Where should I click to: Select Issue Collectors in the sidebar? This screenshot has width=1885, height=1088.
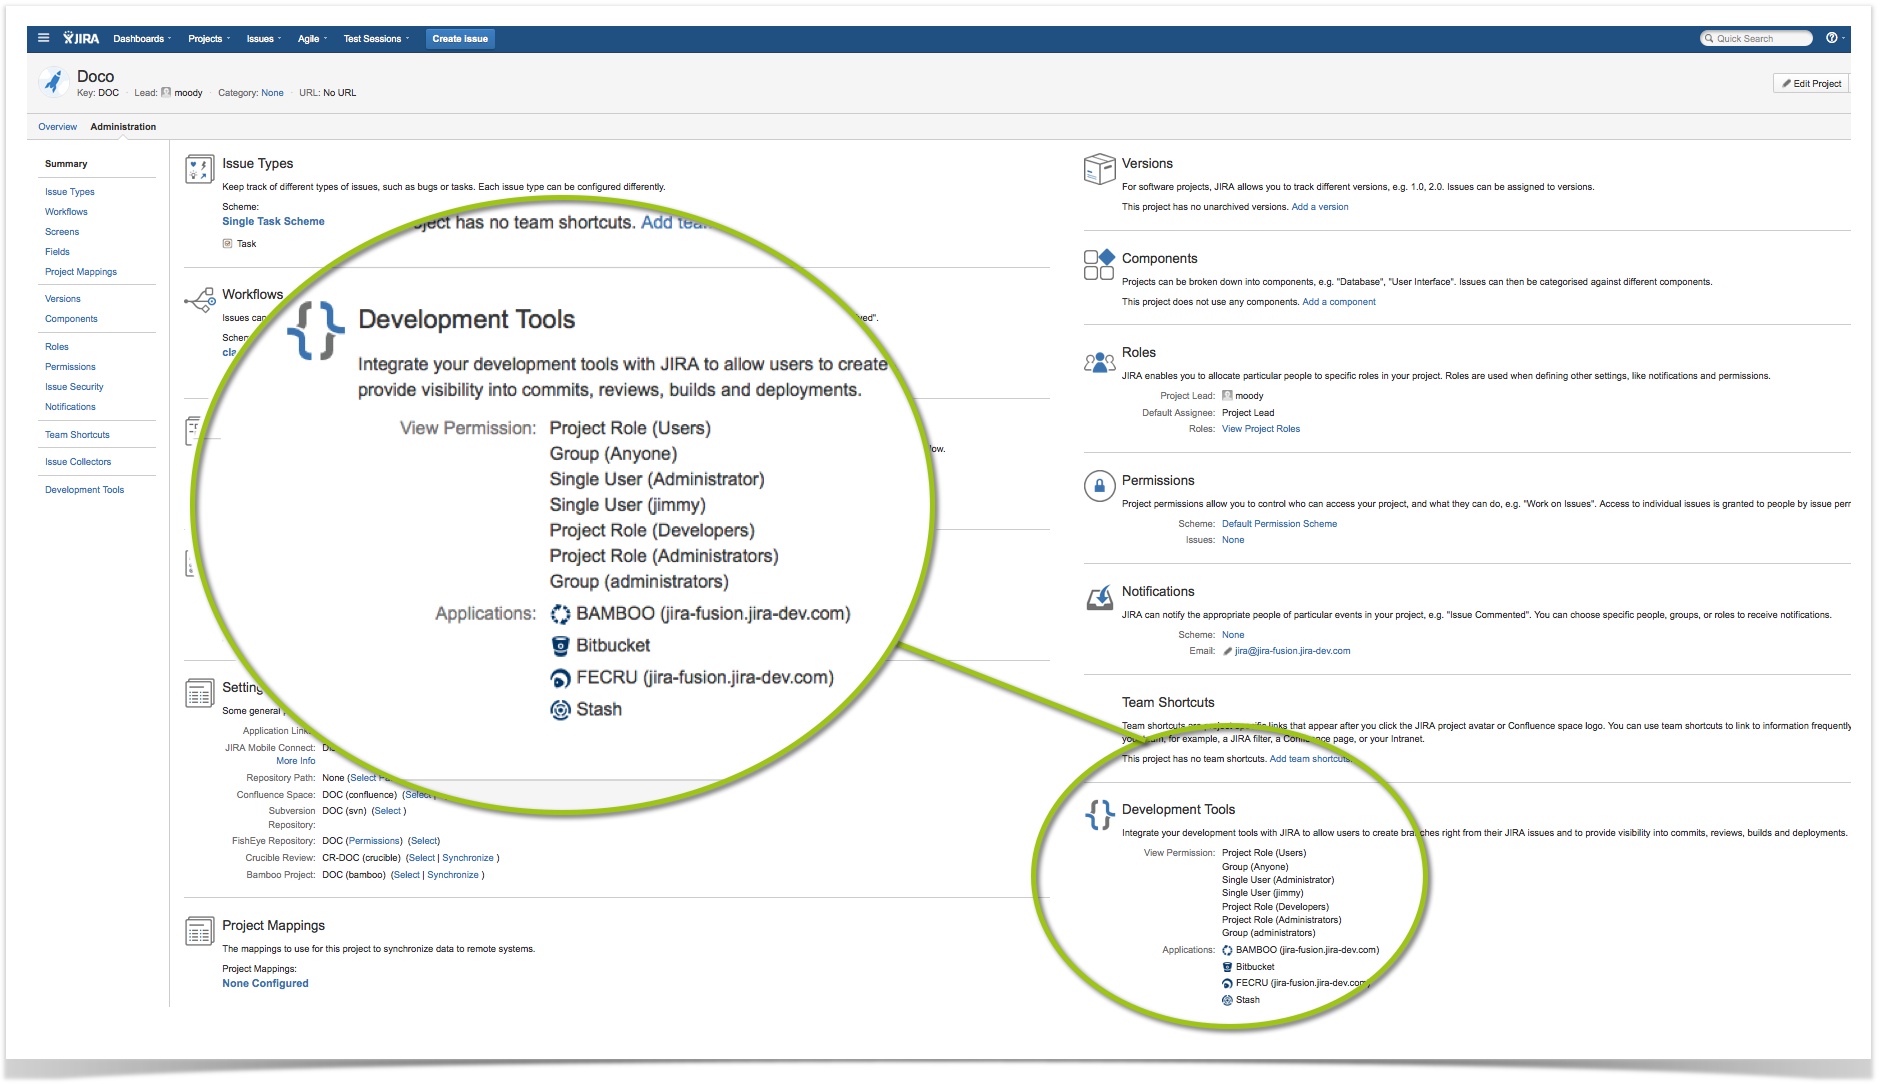pos(78,462)
